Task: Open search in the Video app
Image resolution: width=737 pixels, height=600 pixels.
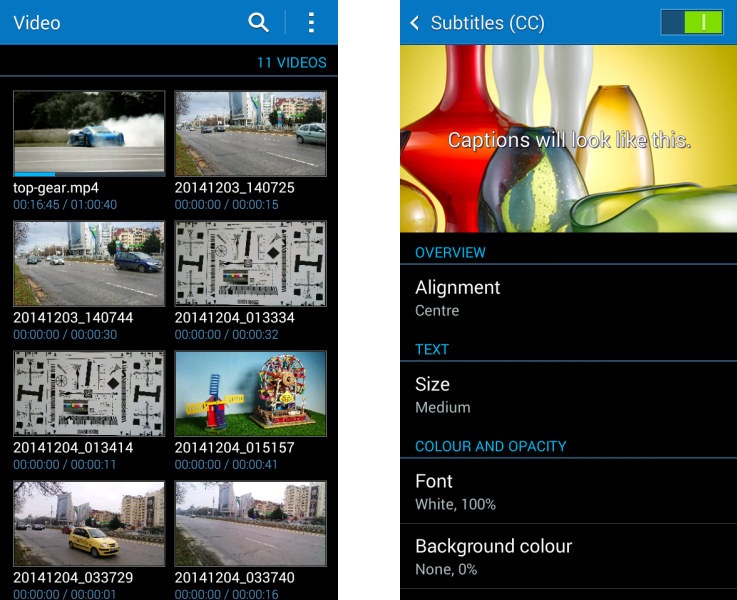Action: click(258, 23)
